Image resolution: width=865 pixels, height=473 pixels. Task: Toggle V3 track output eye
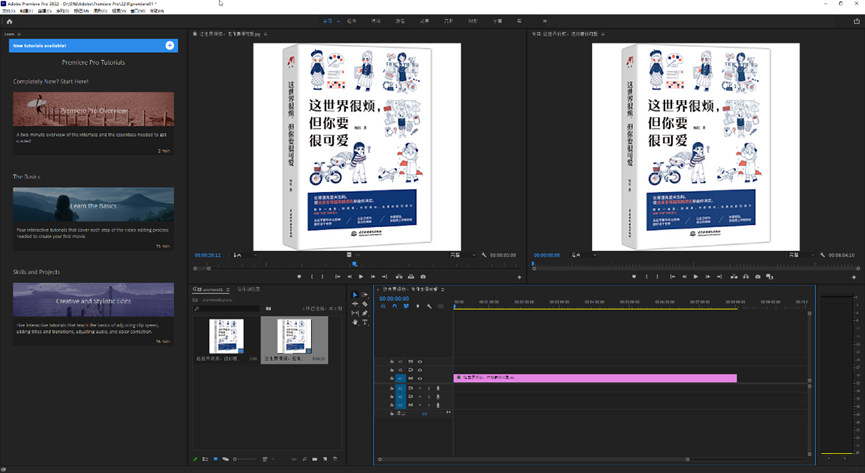420,362
